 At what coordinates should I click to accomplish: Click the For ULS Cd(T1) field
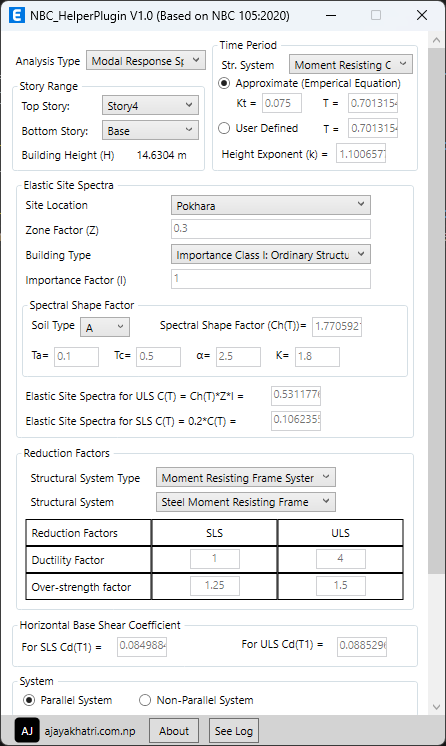(x=362, y=647)
